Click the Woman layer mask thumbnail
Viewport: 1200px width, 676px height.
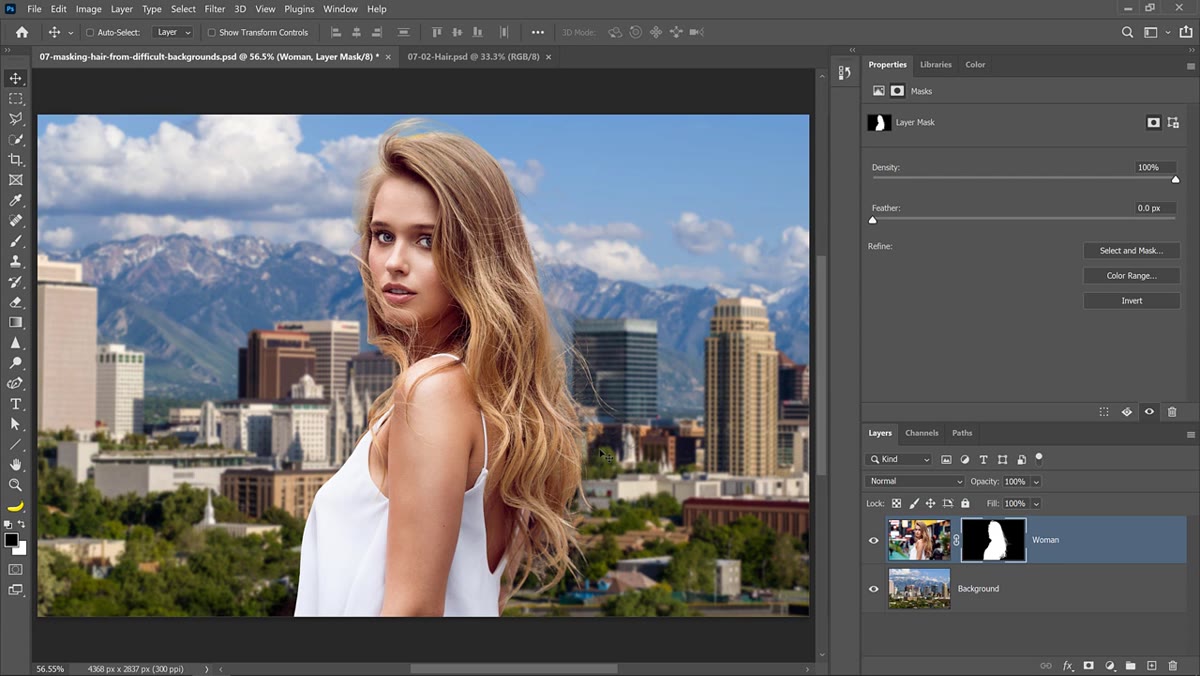[x=994, y=540]
